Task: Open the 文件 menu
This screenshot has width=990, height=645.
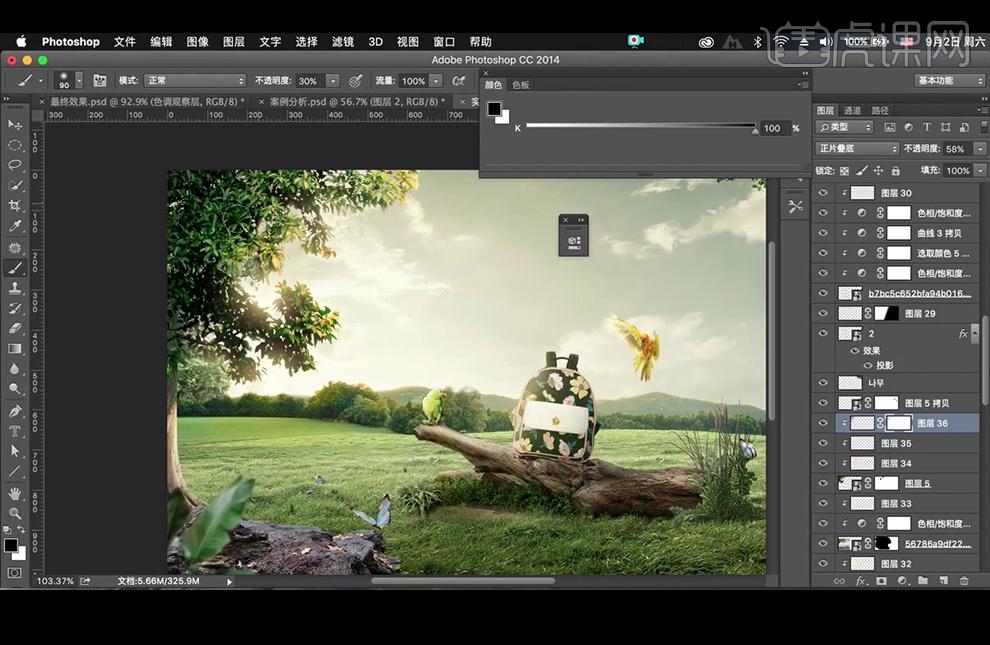Action: 124,42
